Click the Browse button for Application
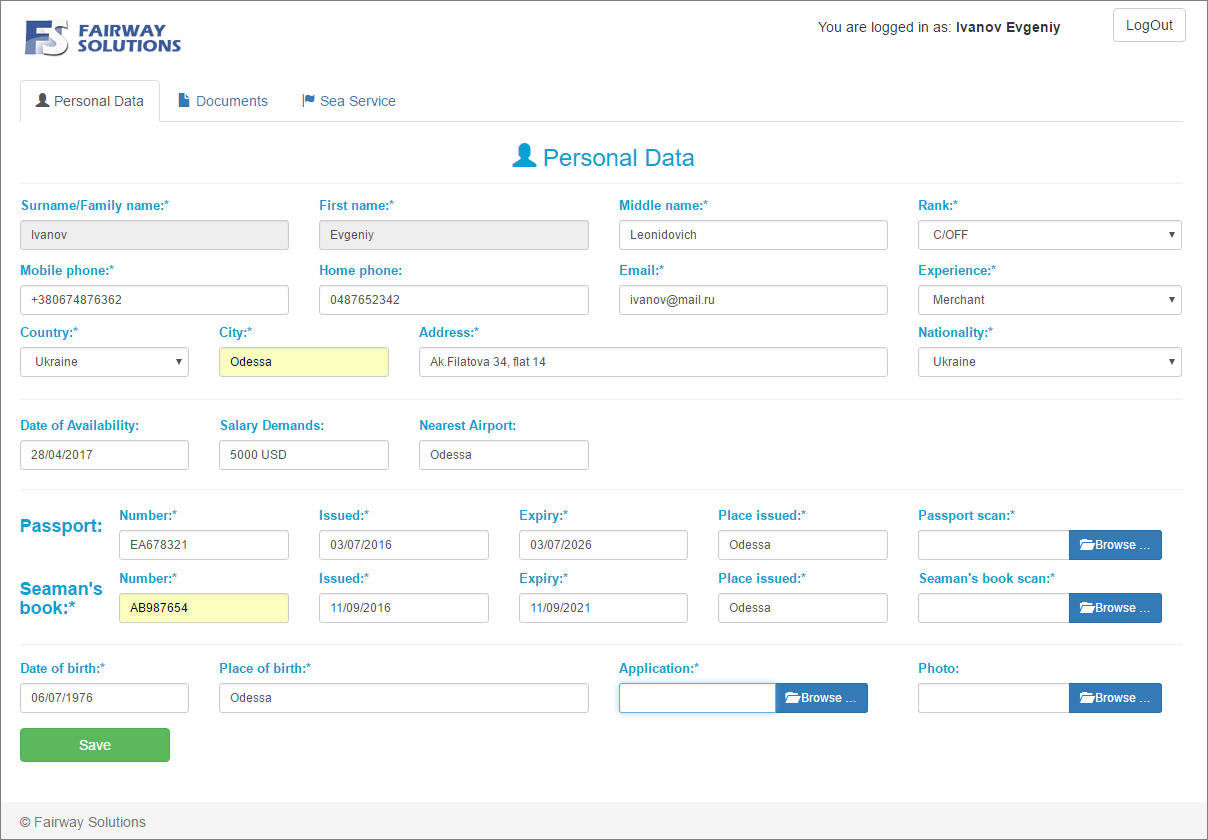Screen dimensions: 1208x840 pos(821,698)
